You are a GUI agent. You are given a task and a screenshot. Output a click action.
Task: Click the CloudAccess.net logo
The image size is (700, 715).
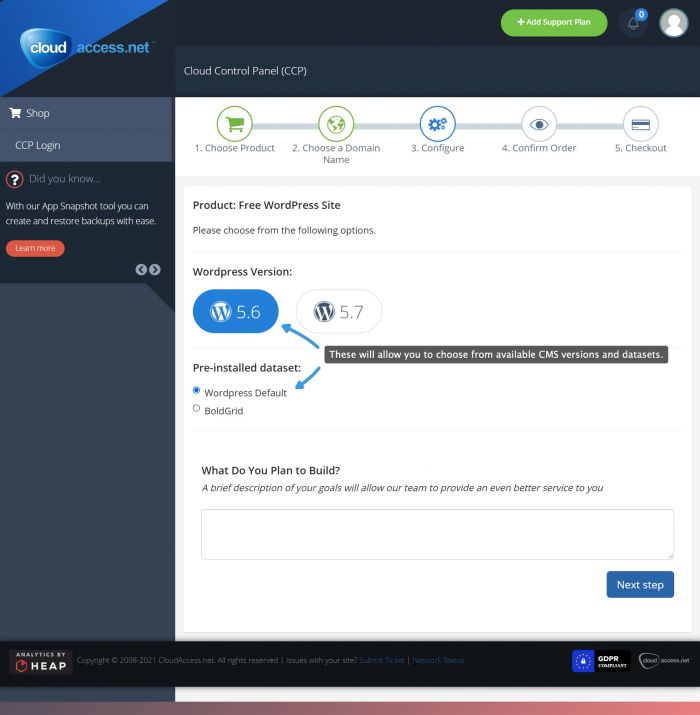(87, 47)
